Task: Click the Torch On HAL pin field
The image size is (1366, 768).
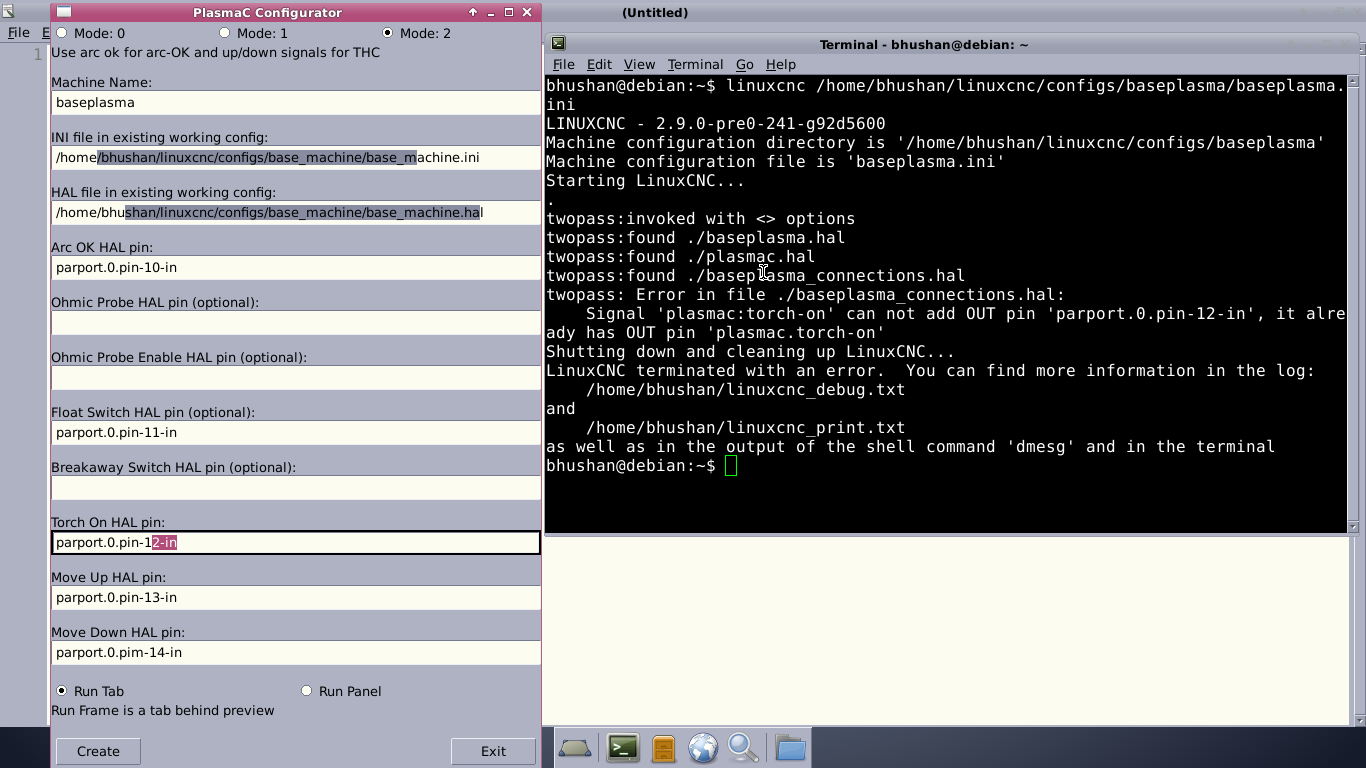Action: pos(296,542)
